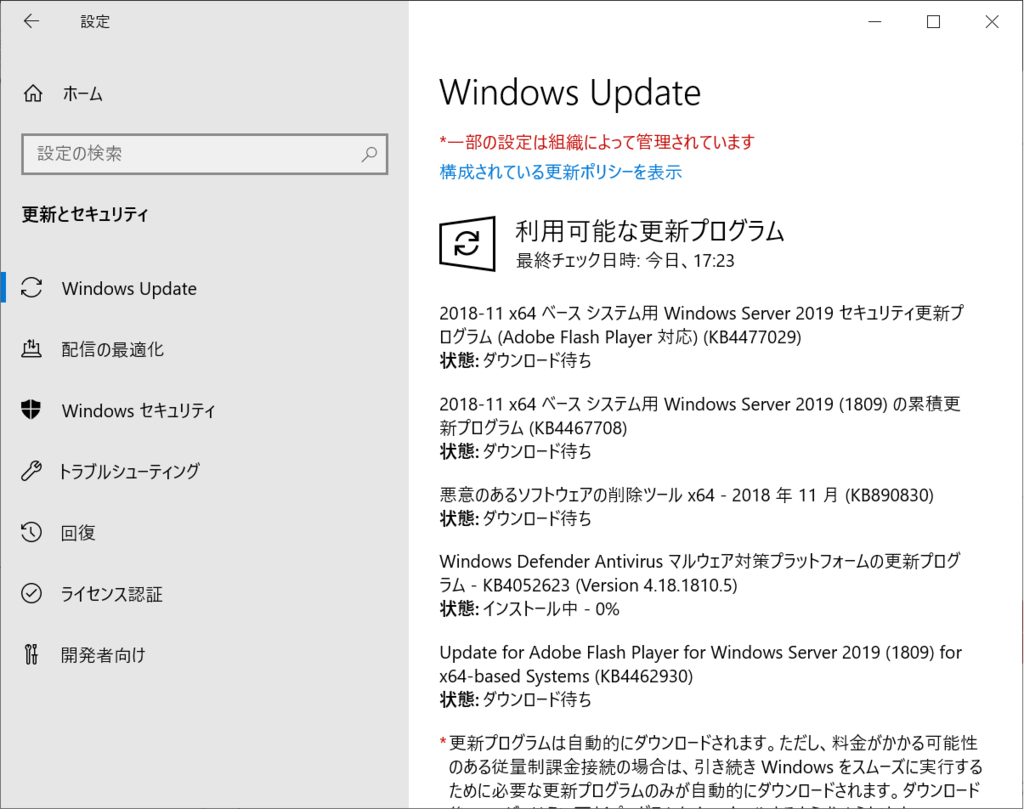Go back using the back arrow
1024x809 pixels.
31,21
